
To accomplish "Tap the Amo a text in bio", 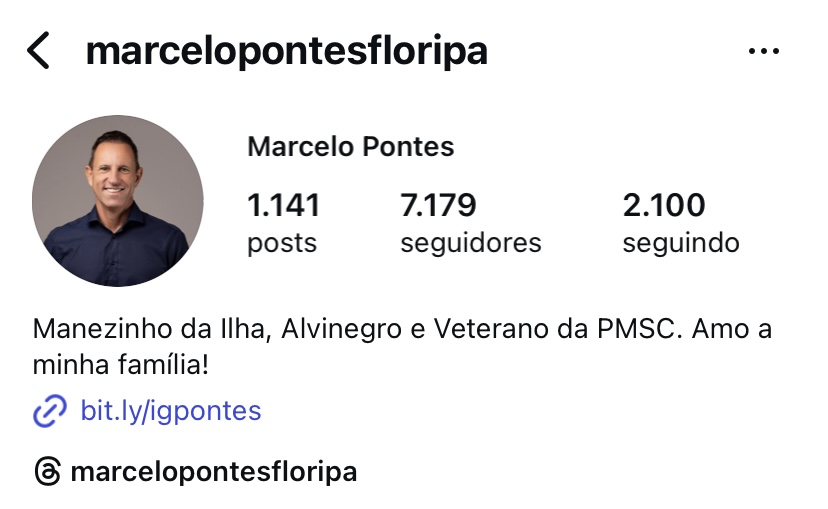I will [x=732, y=328].
